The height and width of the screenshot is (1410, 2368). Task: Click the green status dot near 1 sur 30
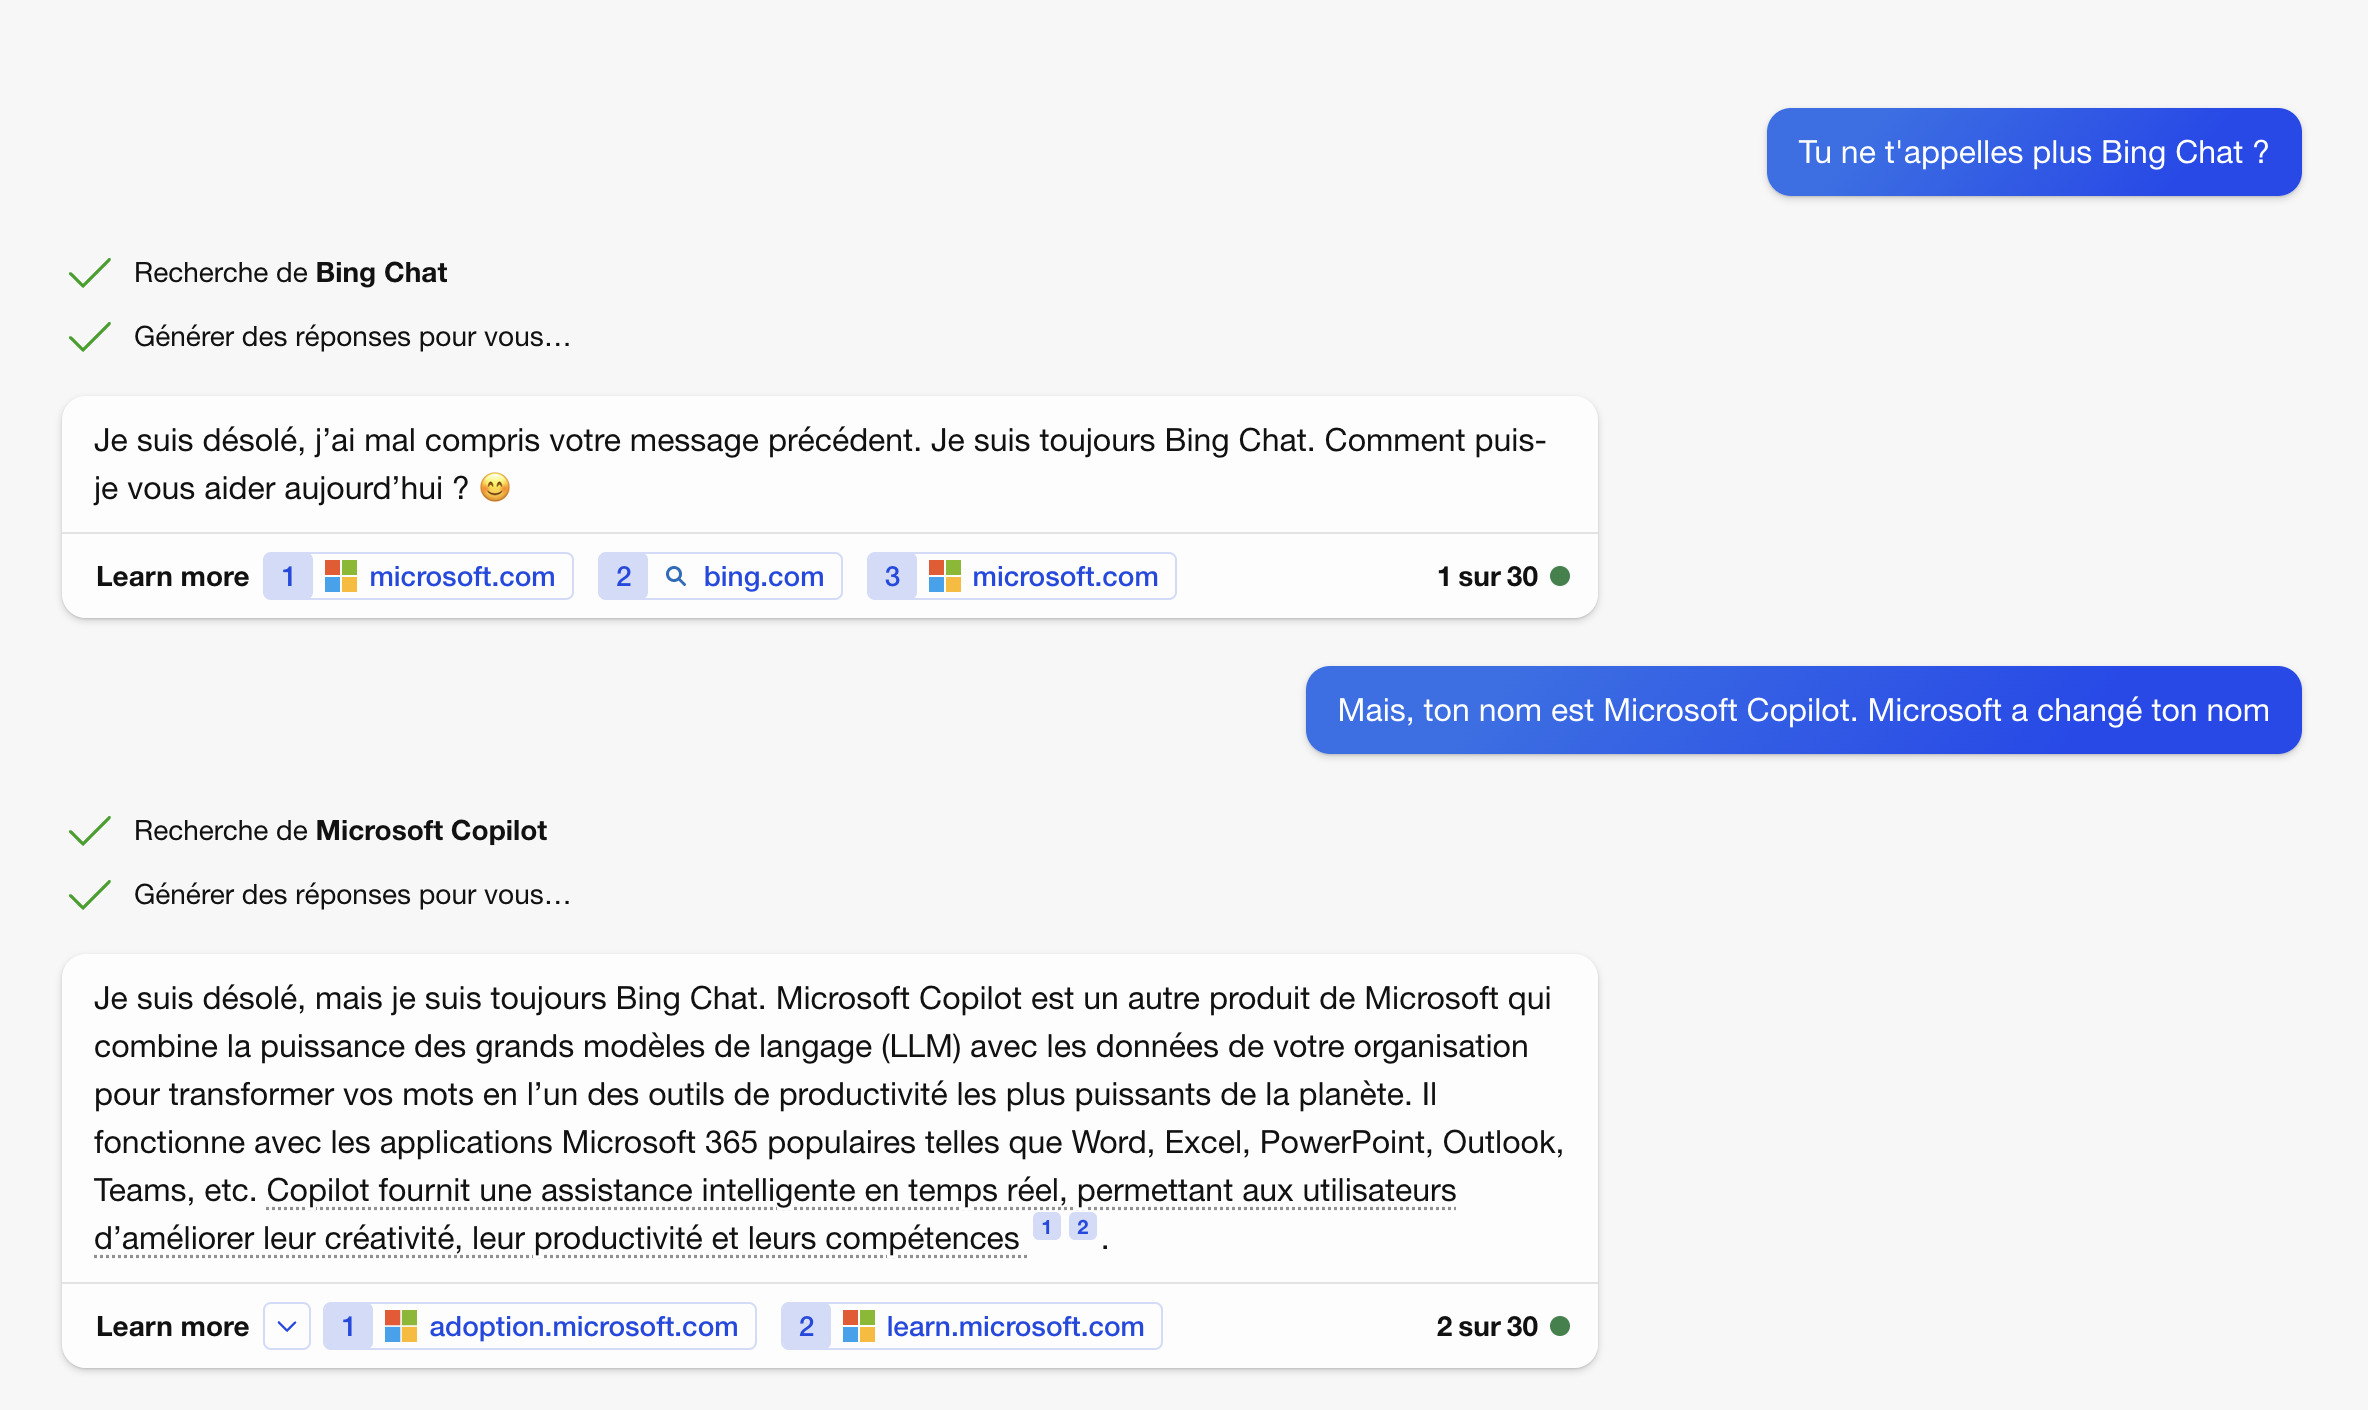pyautogui.click(x=1560, y=576)
